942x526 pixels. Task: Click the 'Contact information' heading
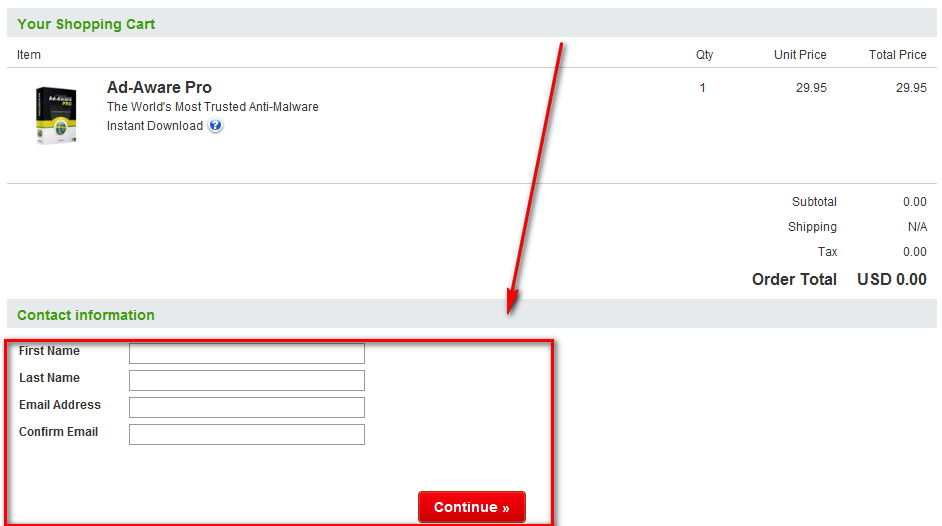point(86,315)
